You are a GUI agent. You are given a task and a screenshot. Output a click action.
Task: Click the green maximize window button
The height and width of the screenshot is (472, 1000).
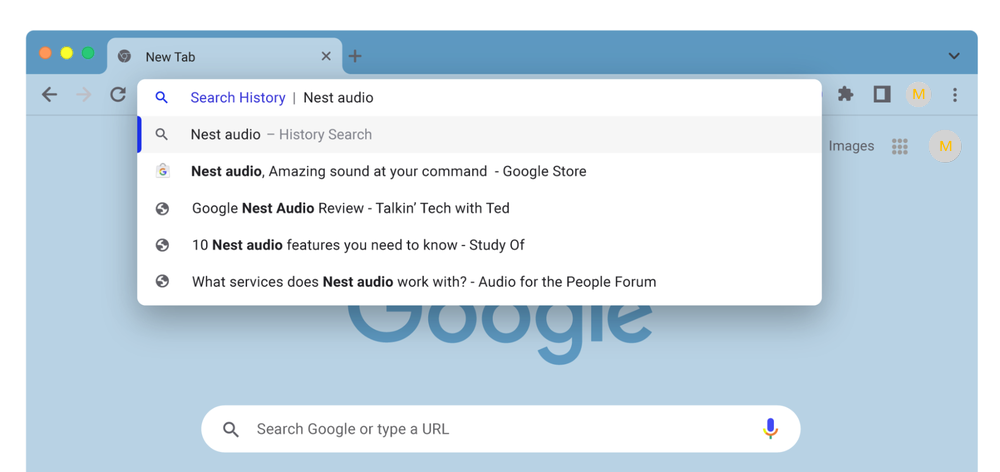pyautogui.click(x=88, y=53)
